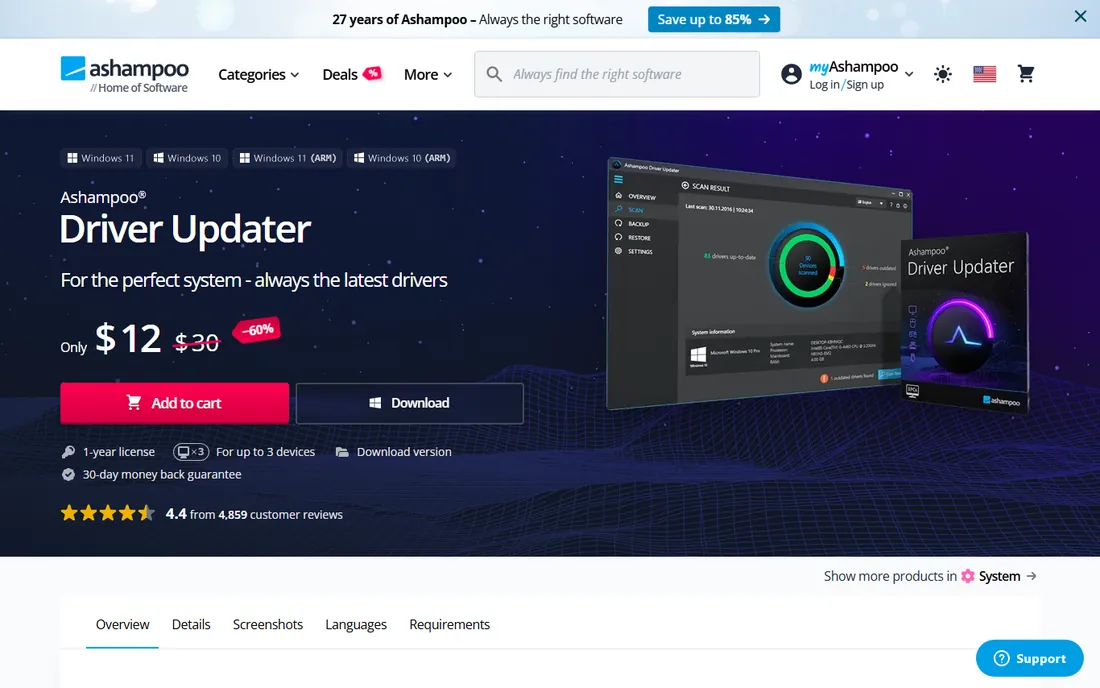Click the For up to 3 devices text
This screenshot has height=688, width=1100.
(x=265, y=452)
